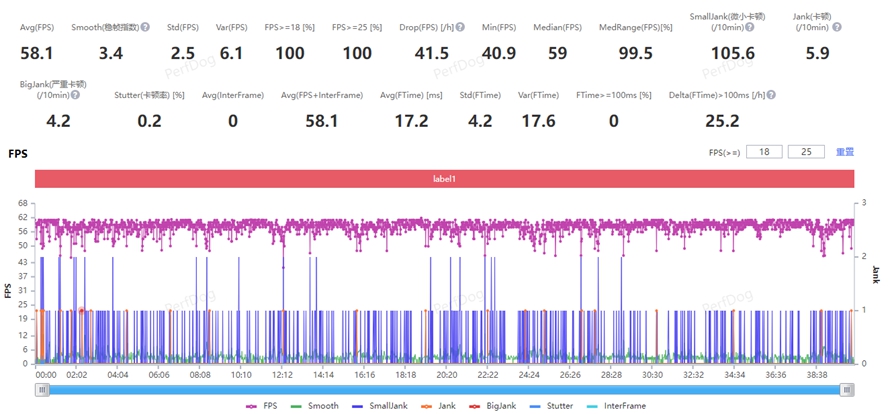Click the 20:20 mark on time axis
The width and height of the screenshot is (890, 414).
pos(447,374)
